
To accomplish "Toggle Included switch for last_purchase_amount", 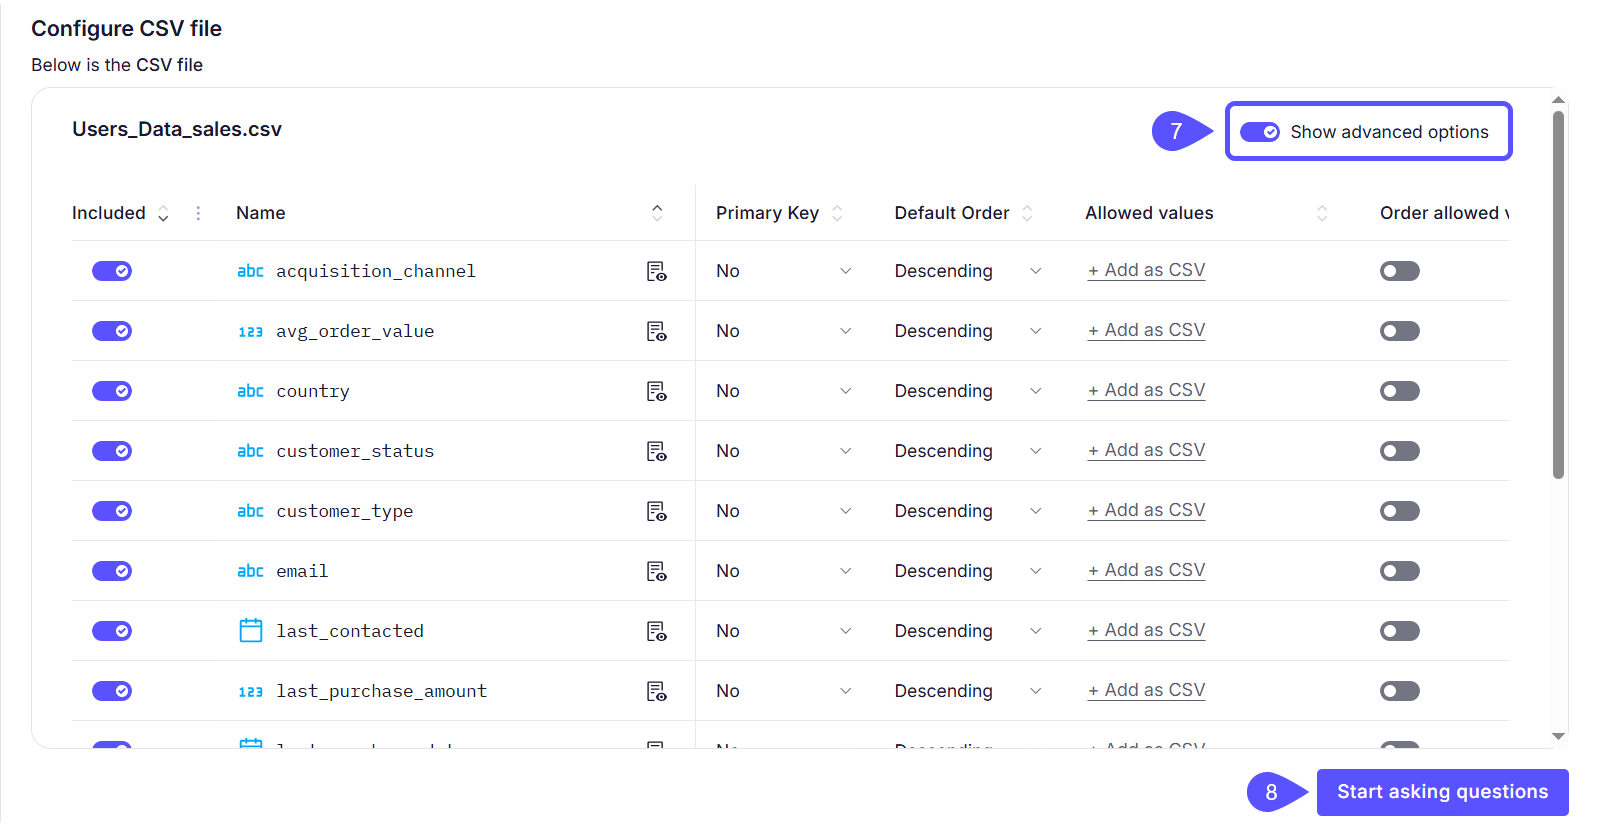I will pos(112,691).
